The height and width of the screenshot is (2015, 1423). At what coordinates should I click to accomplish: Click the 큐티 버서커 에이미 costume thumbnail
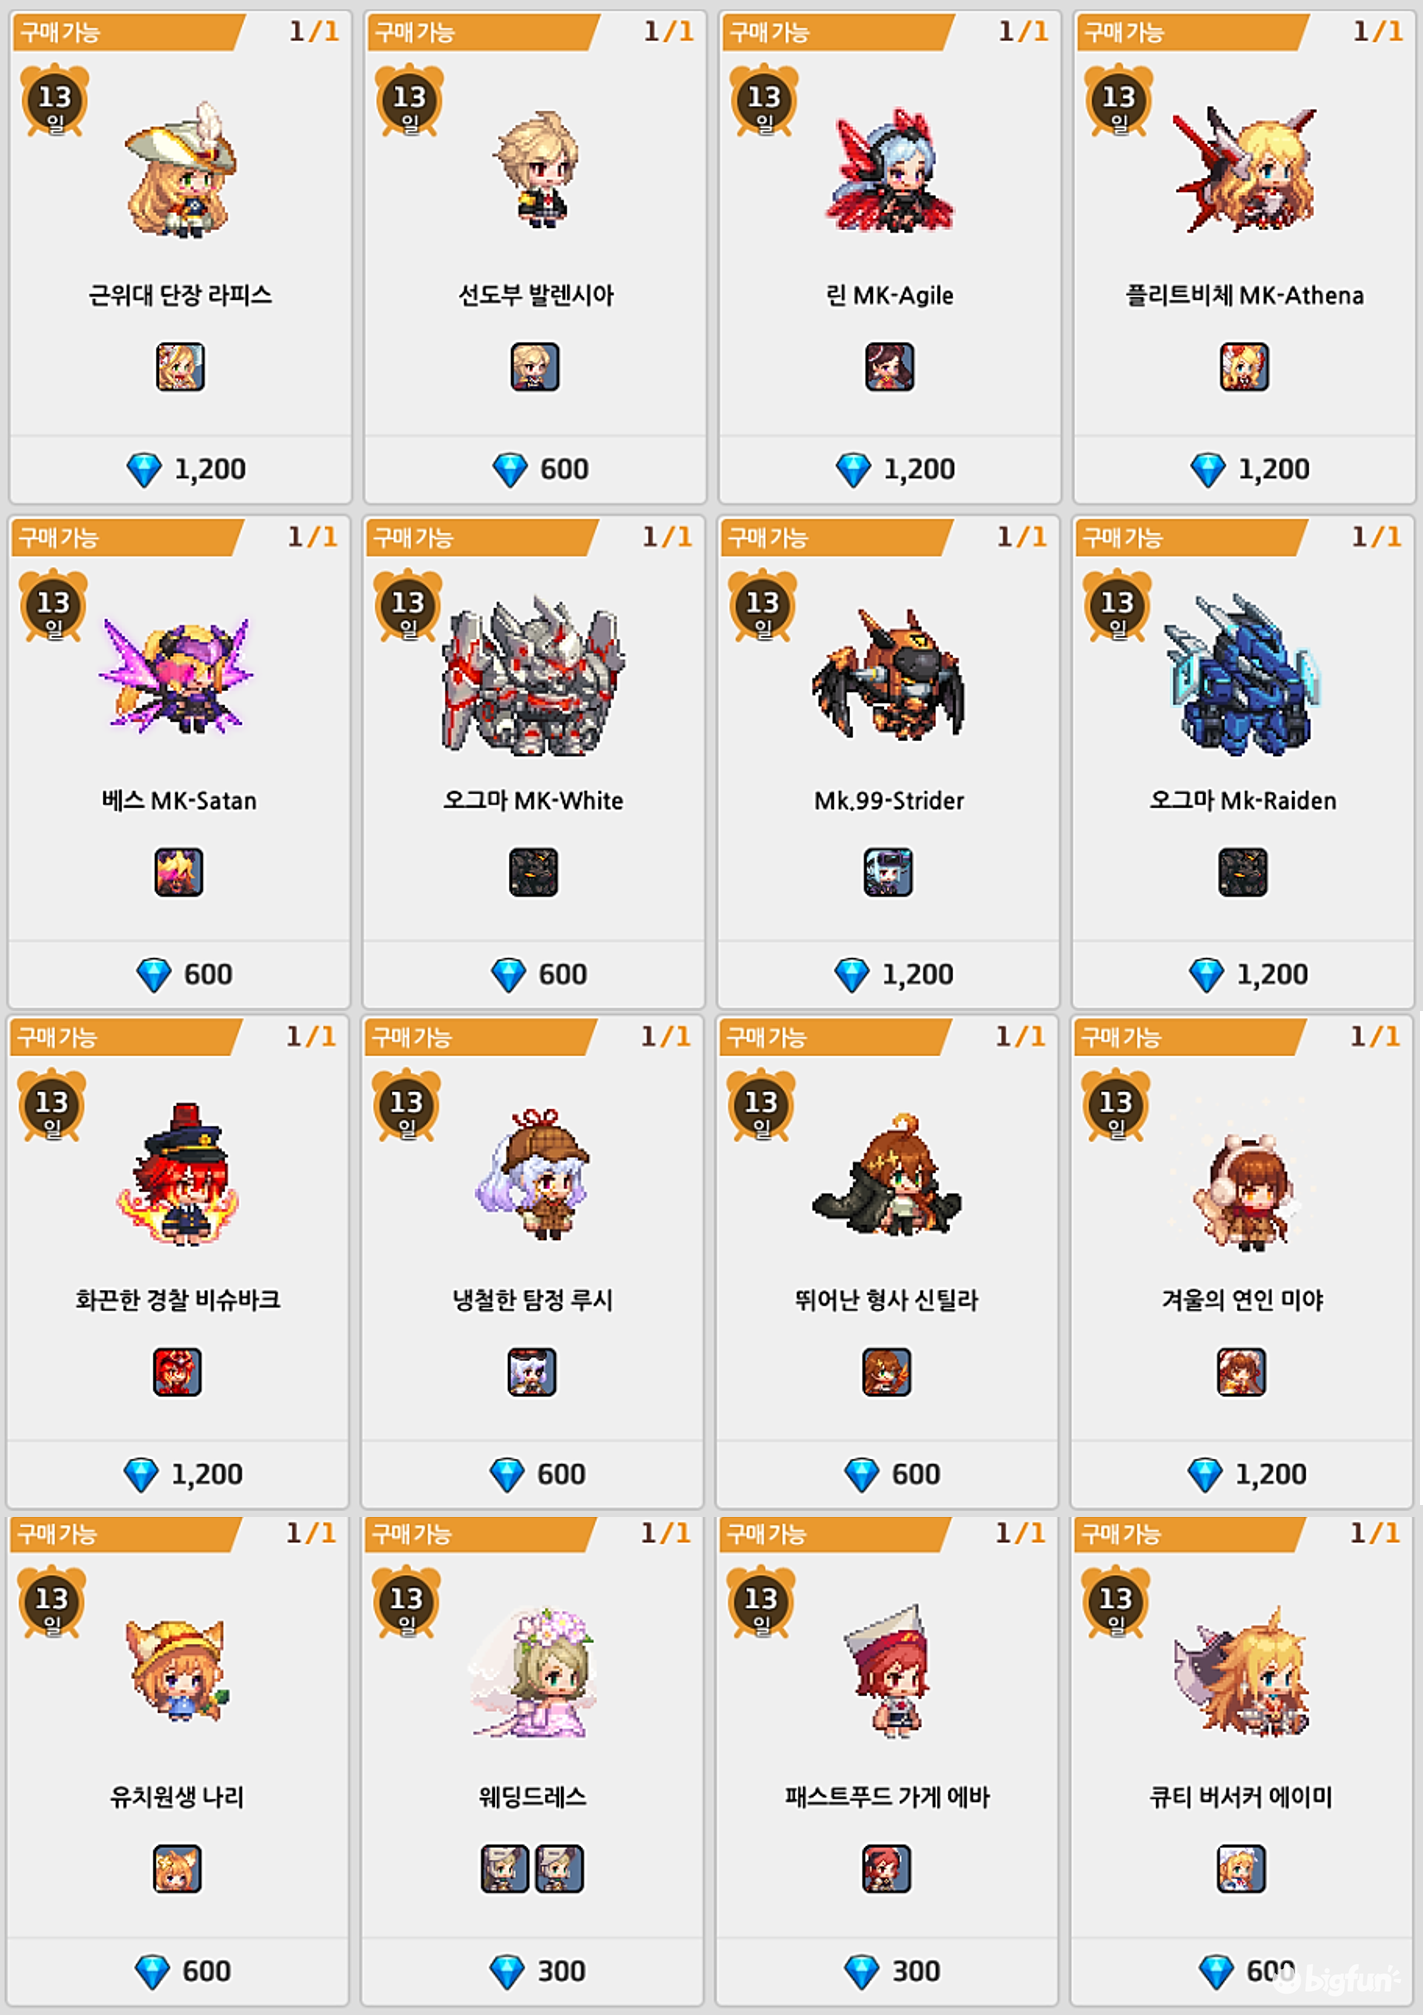point(1242,1672)
